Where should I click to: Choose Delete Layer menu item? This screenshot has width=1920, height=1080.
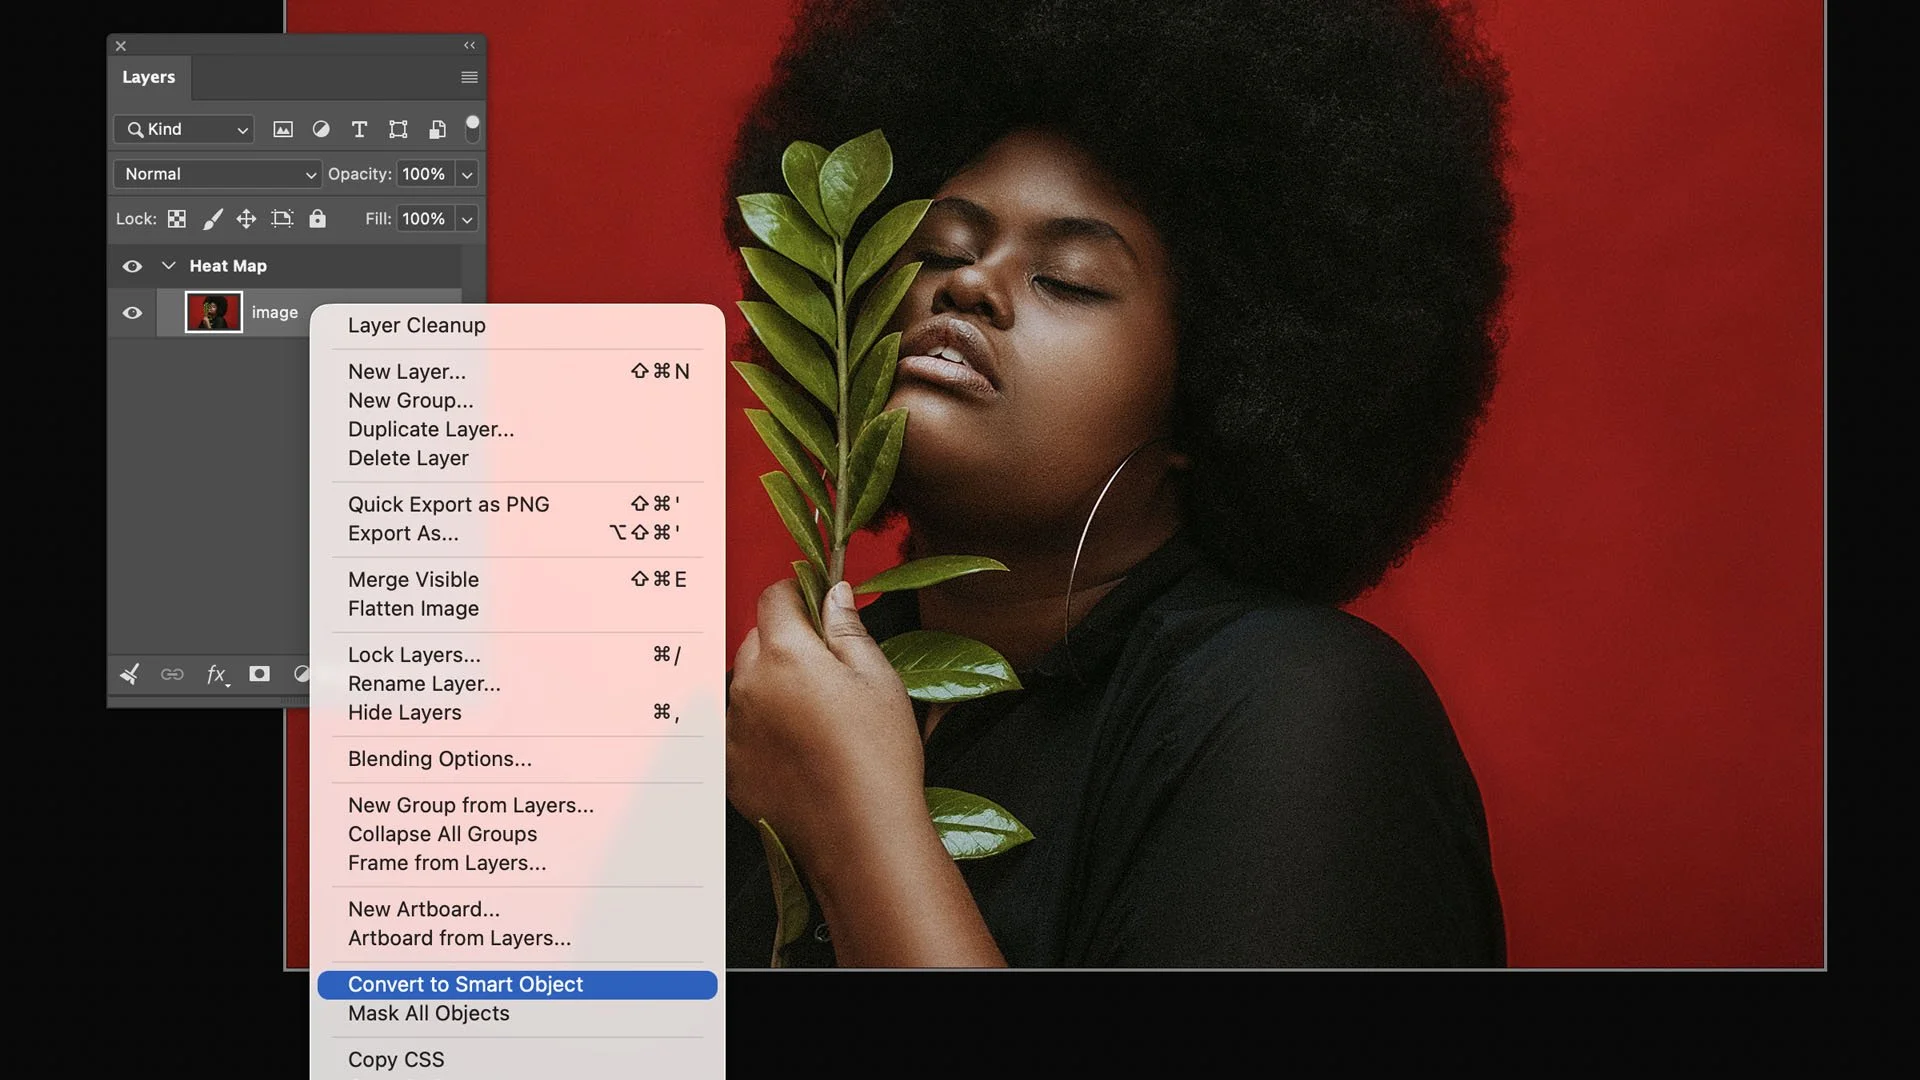(517, 459)
